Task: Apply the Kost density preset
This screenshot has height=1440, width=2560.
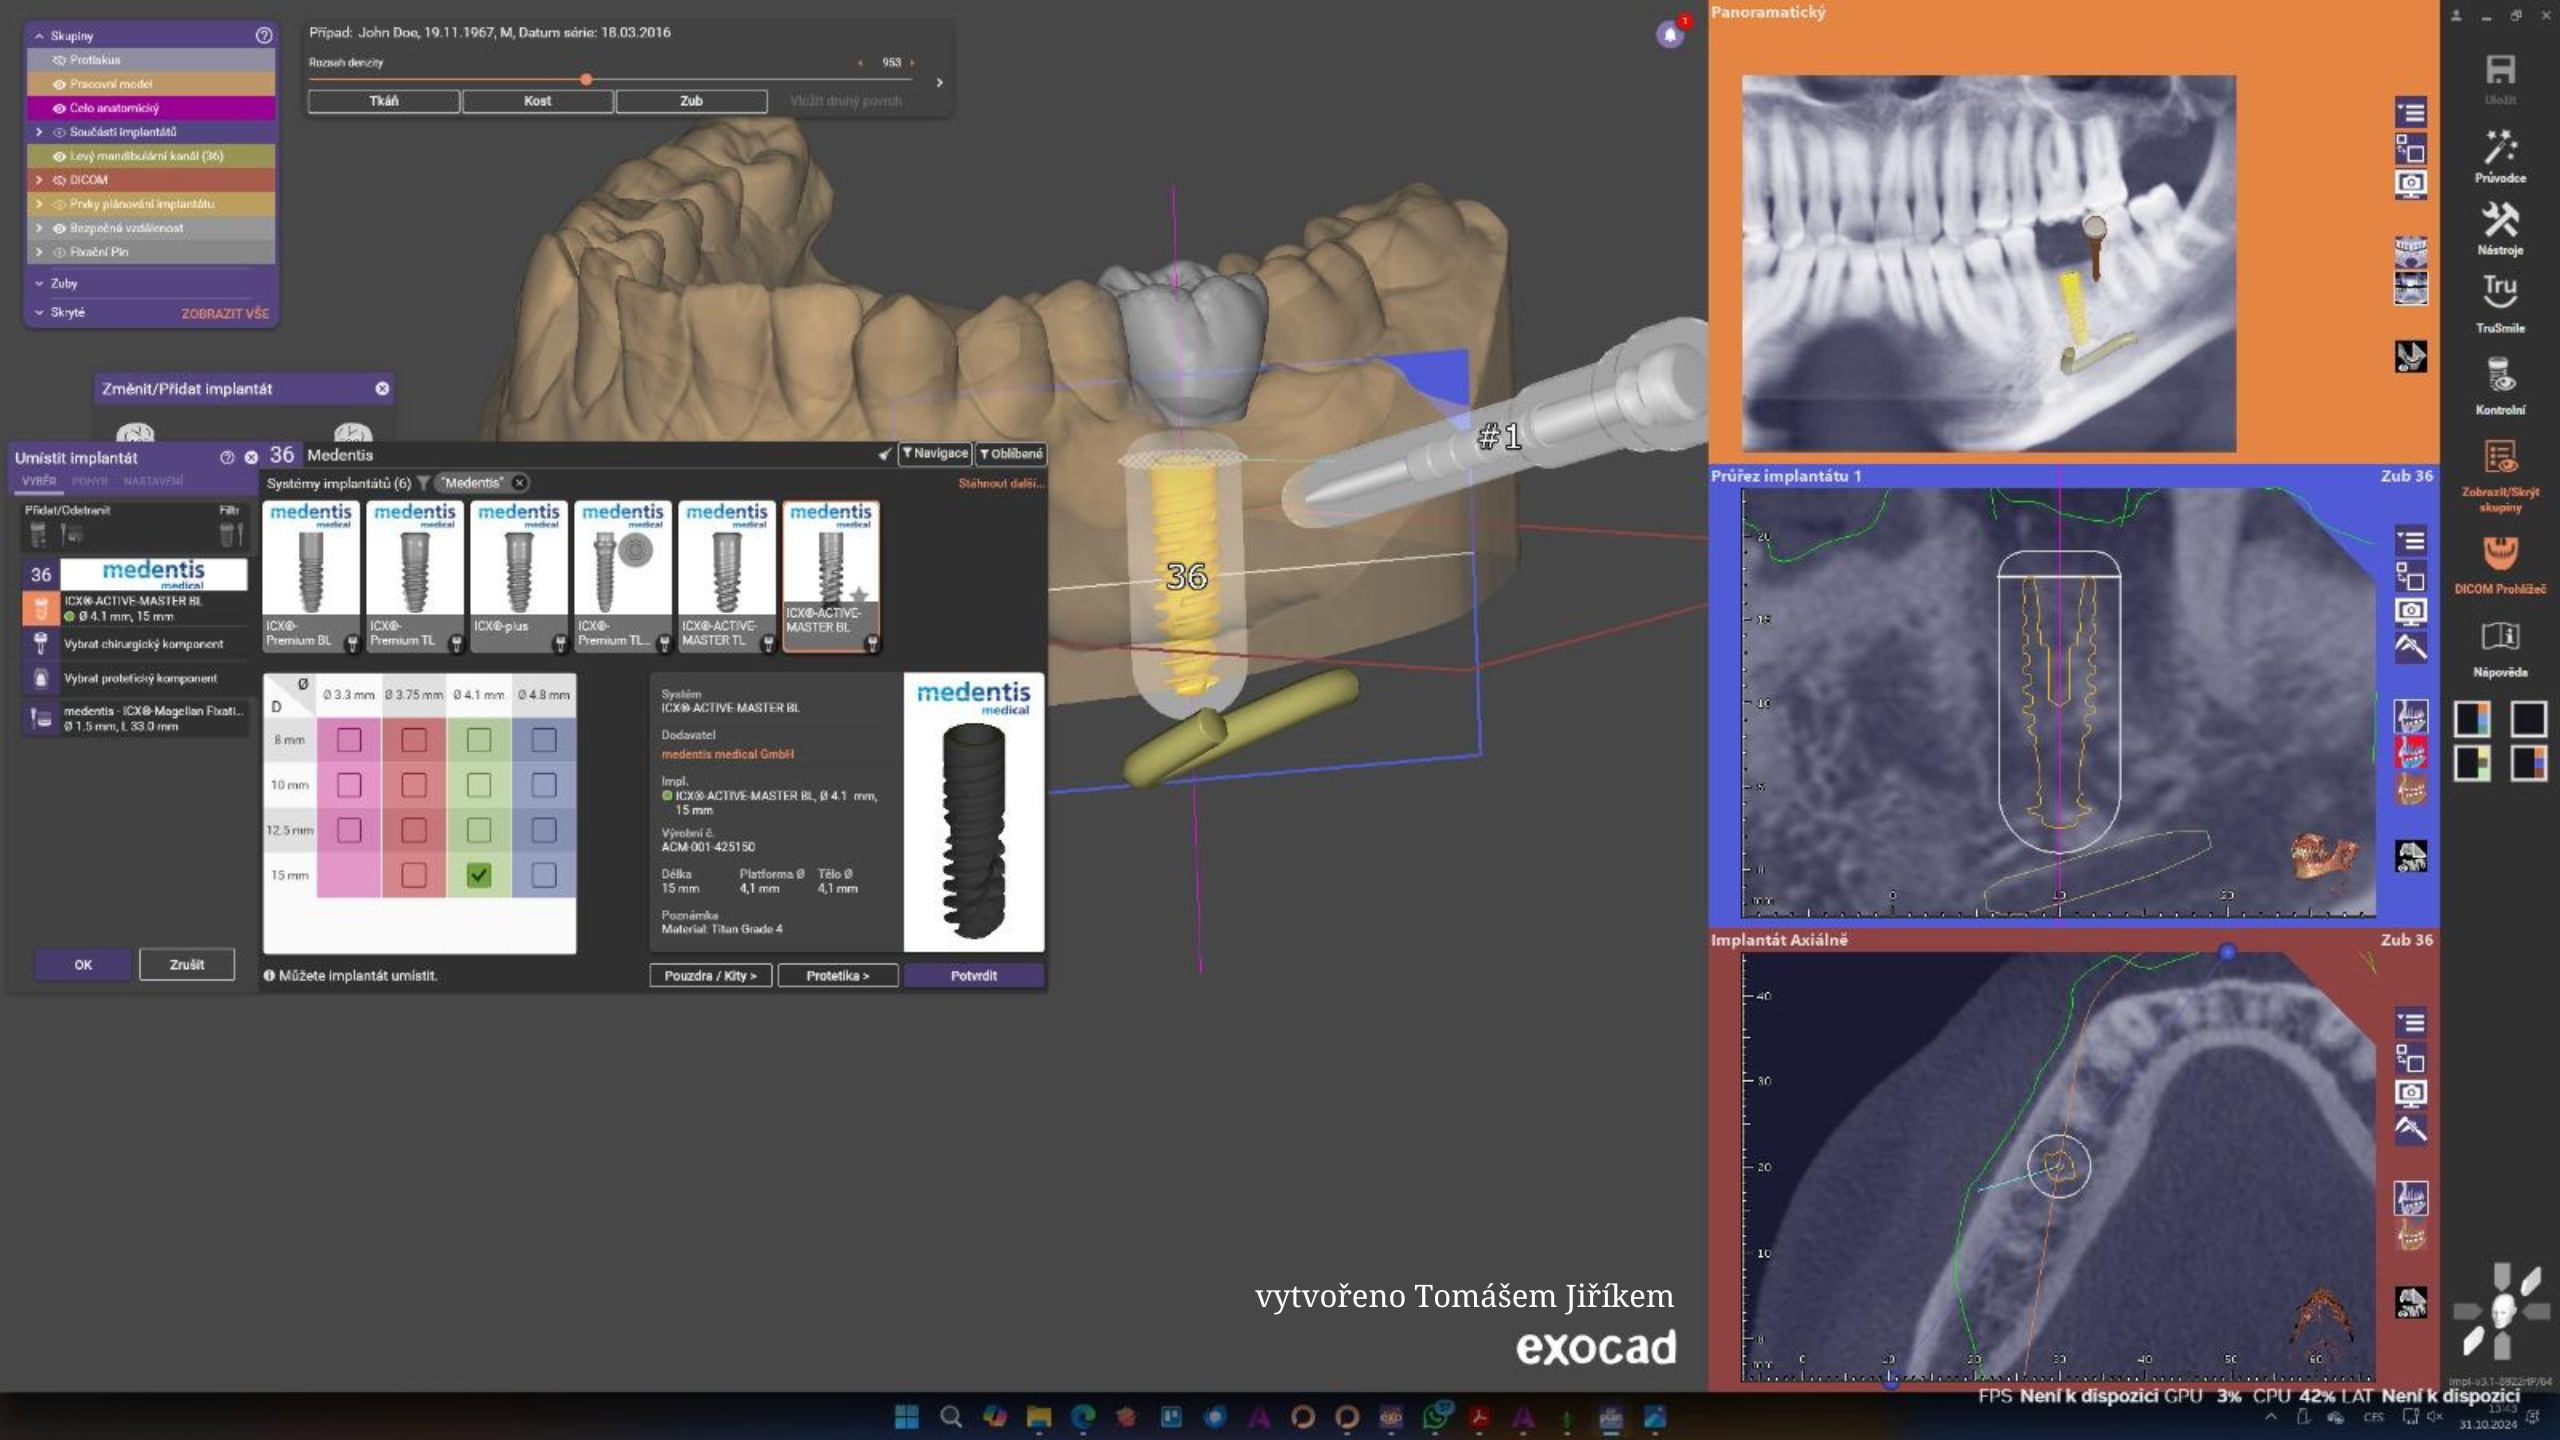Action: (x=538, y=101)
